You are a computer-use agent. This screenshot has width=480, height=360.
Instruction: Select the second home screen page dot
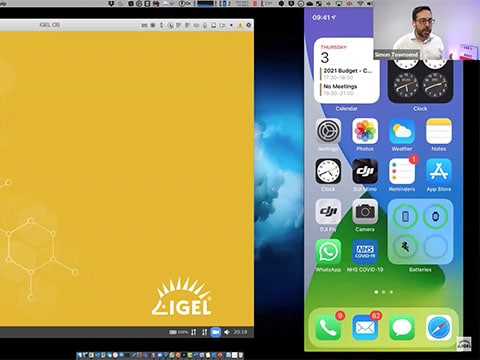pos(384,292)
